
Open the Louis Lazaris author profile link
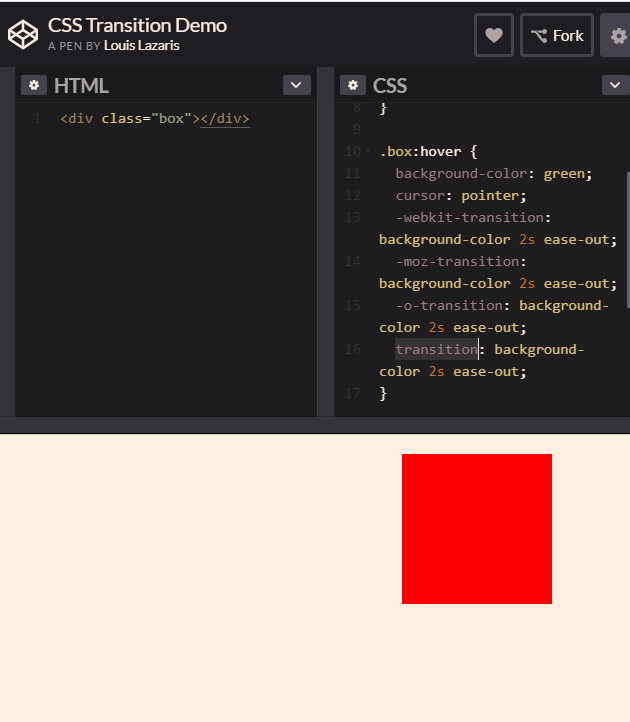pyautogui.click(x=141, y=46)
